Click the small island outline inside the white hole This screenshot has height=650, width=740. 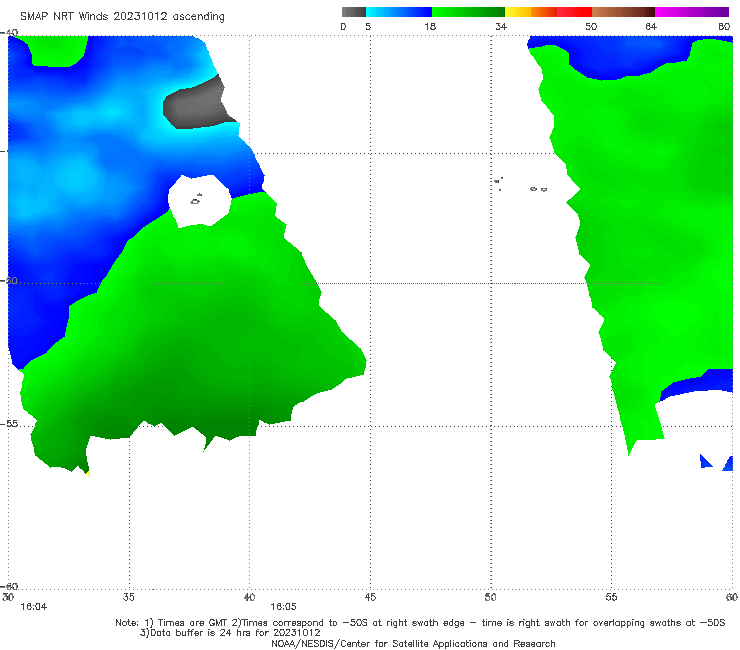point(196,200)
